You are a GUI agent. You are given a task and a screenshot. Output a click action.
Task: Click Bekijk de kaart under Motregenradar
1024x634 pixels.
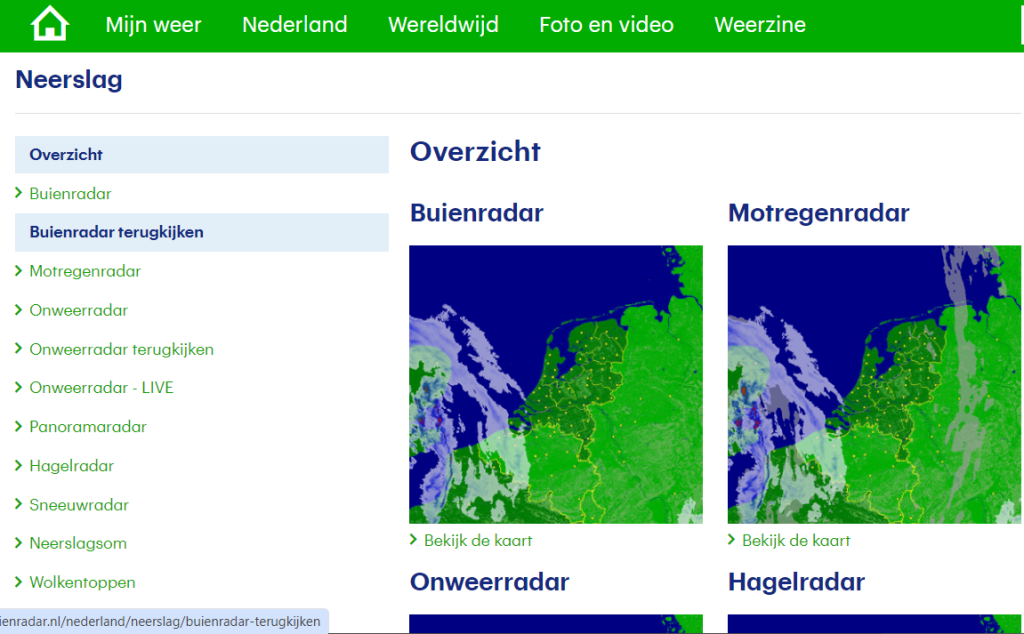[x=796, y=541]
